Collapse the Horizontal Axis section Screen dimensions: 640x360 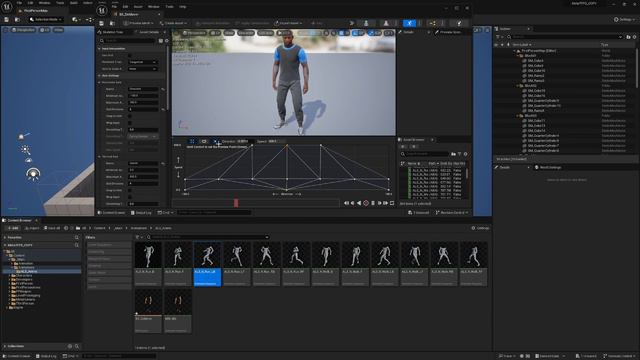(x=99, y=82)
